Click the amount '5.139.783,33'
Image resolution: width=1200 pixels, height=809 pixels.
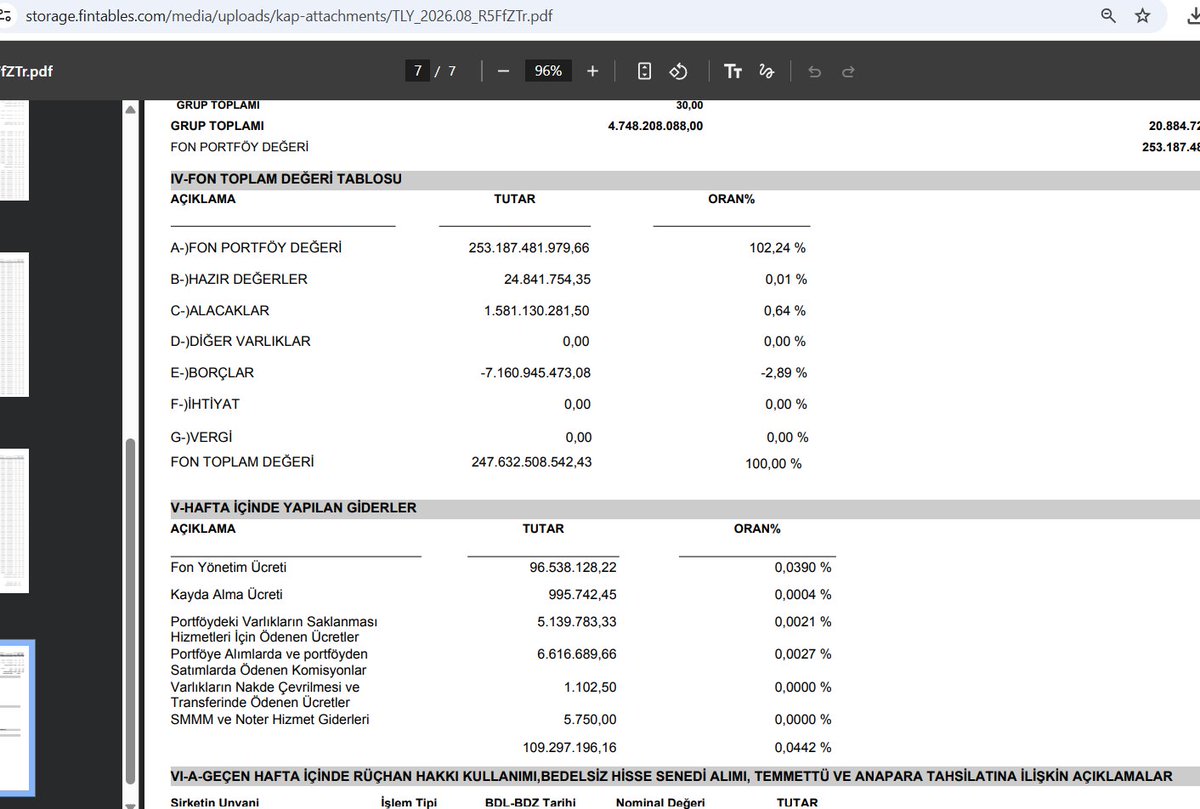point(577,621)
